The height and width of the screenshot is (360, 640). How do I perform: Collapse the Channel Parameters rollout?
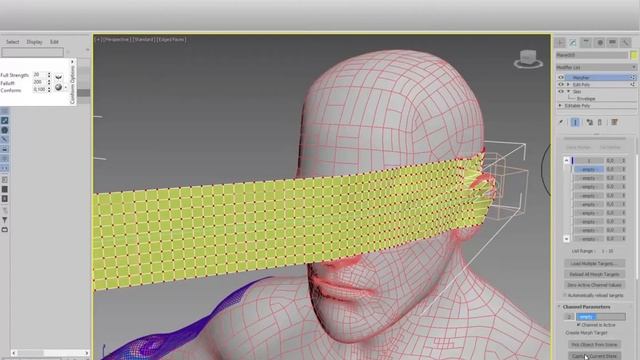click(x=560, y=307)
